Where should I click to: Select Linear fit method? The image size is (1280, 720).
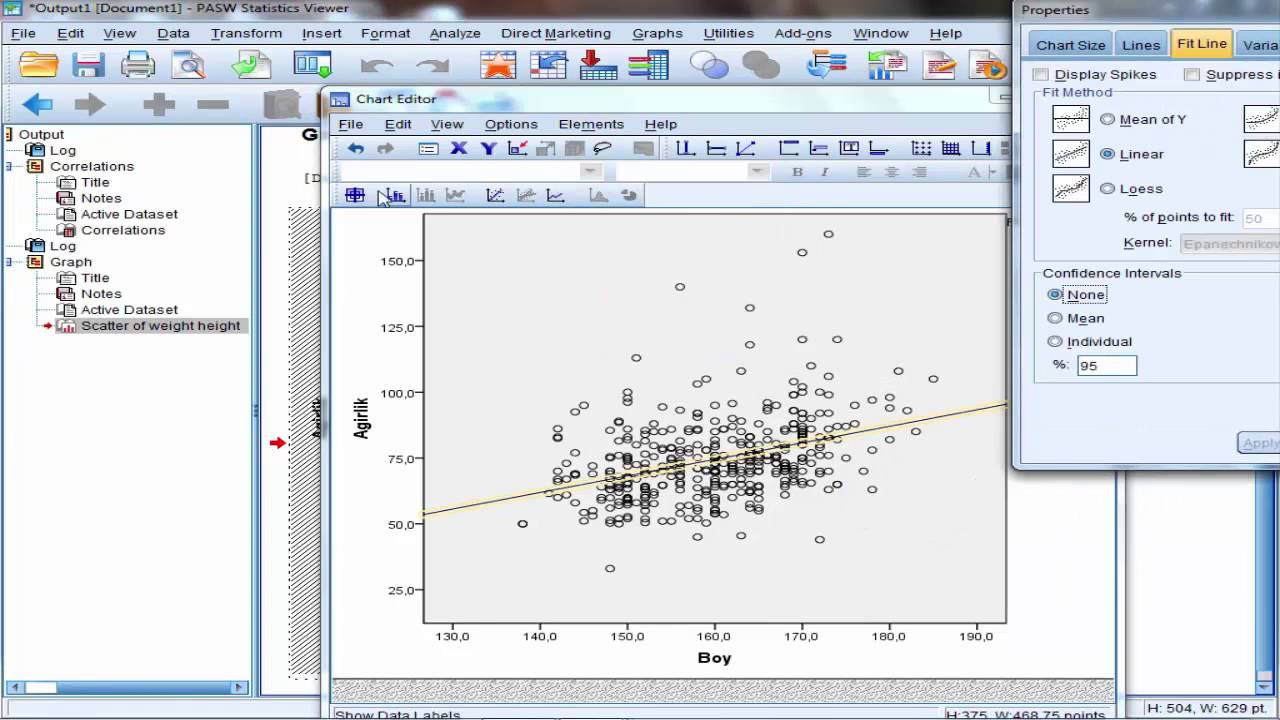pyautogui.click(x=1107, y=154)
